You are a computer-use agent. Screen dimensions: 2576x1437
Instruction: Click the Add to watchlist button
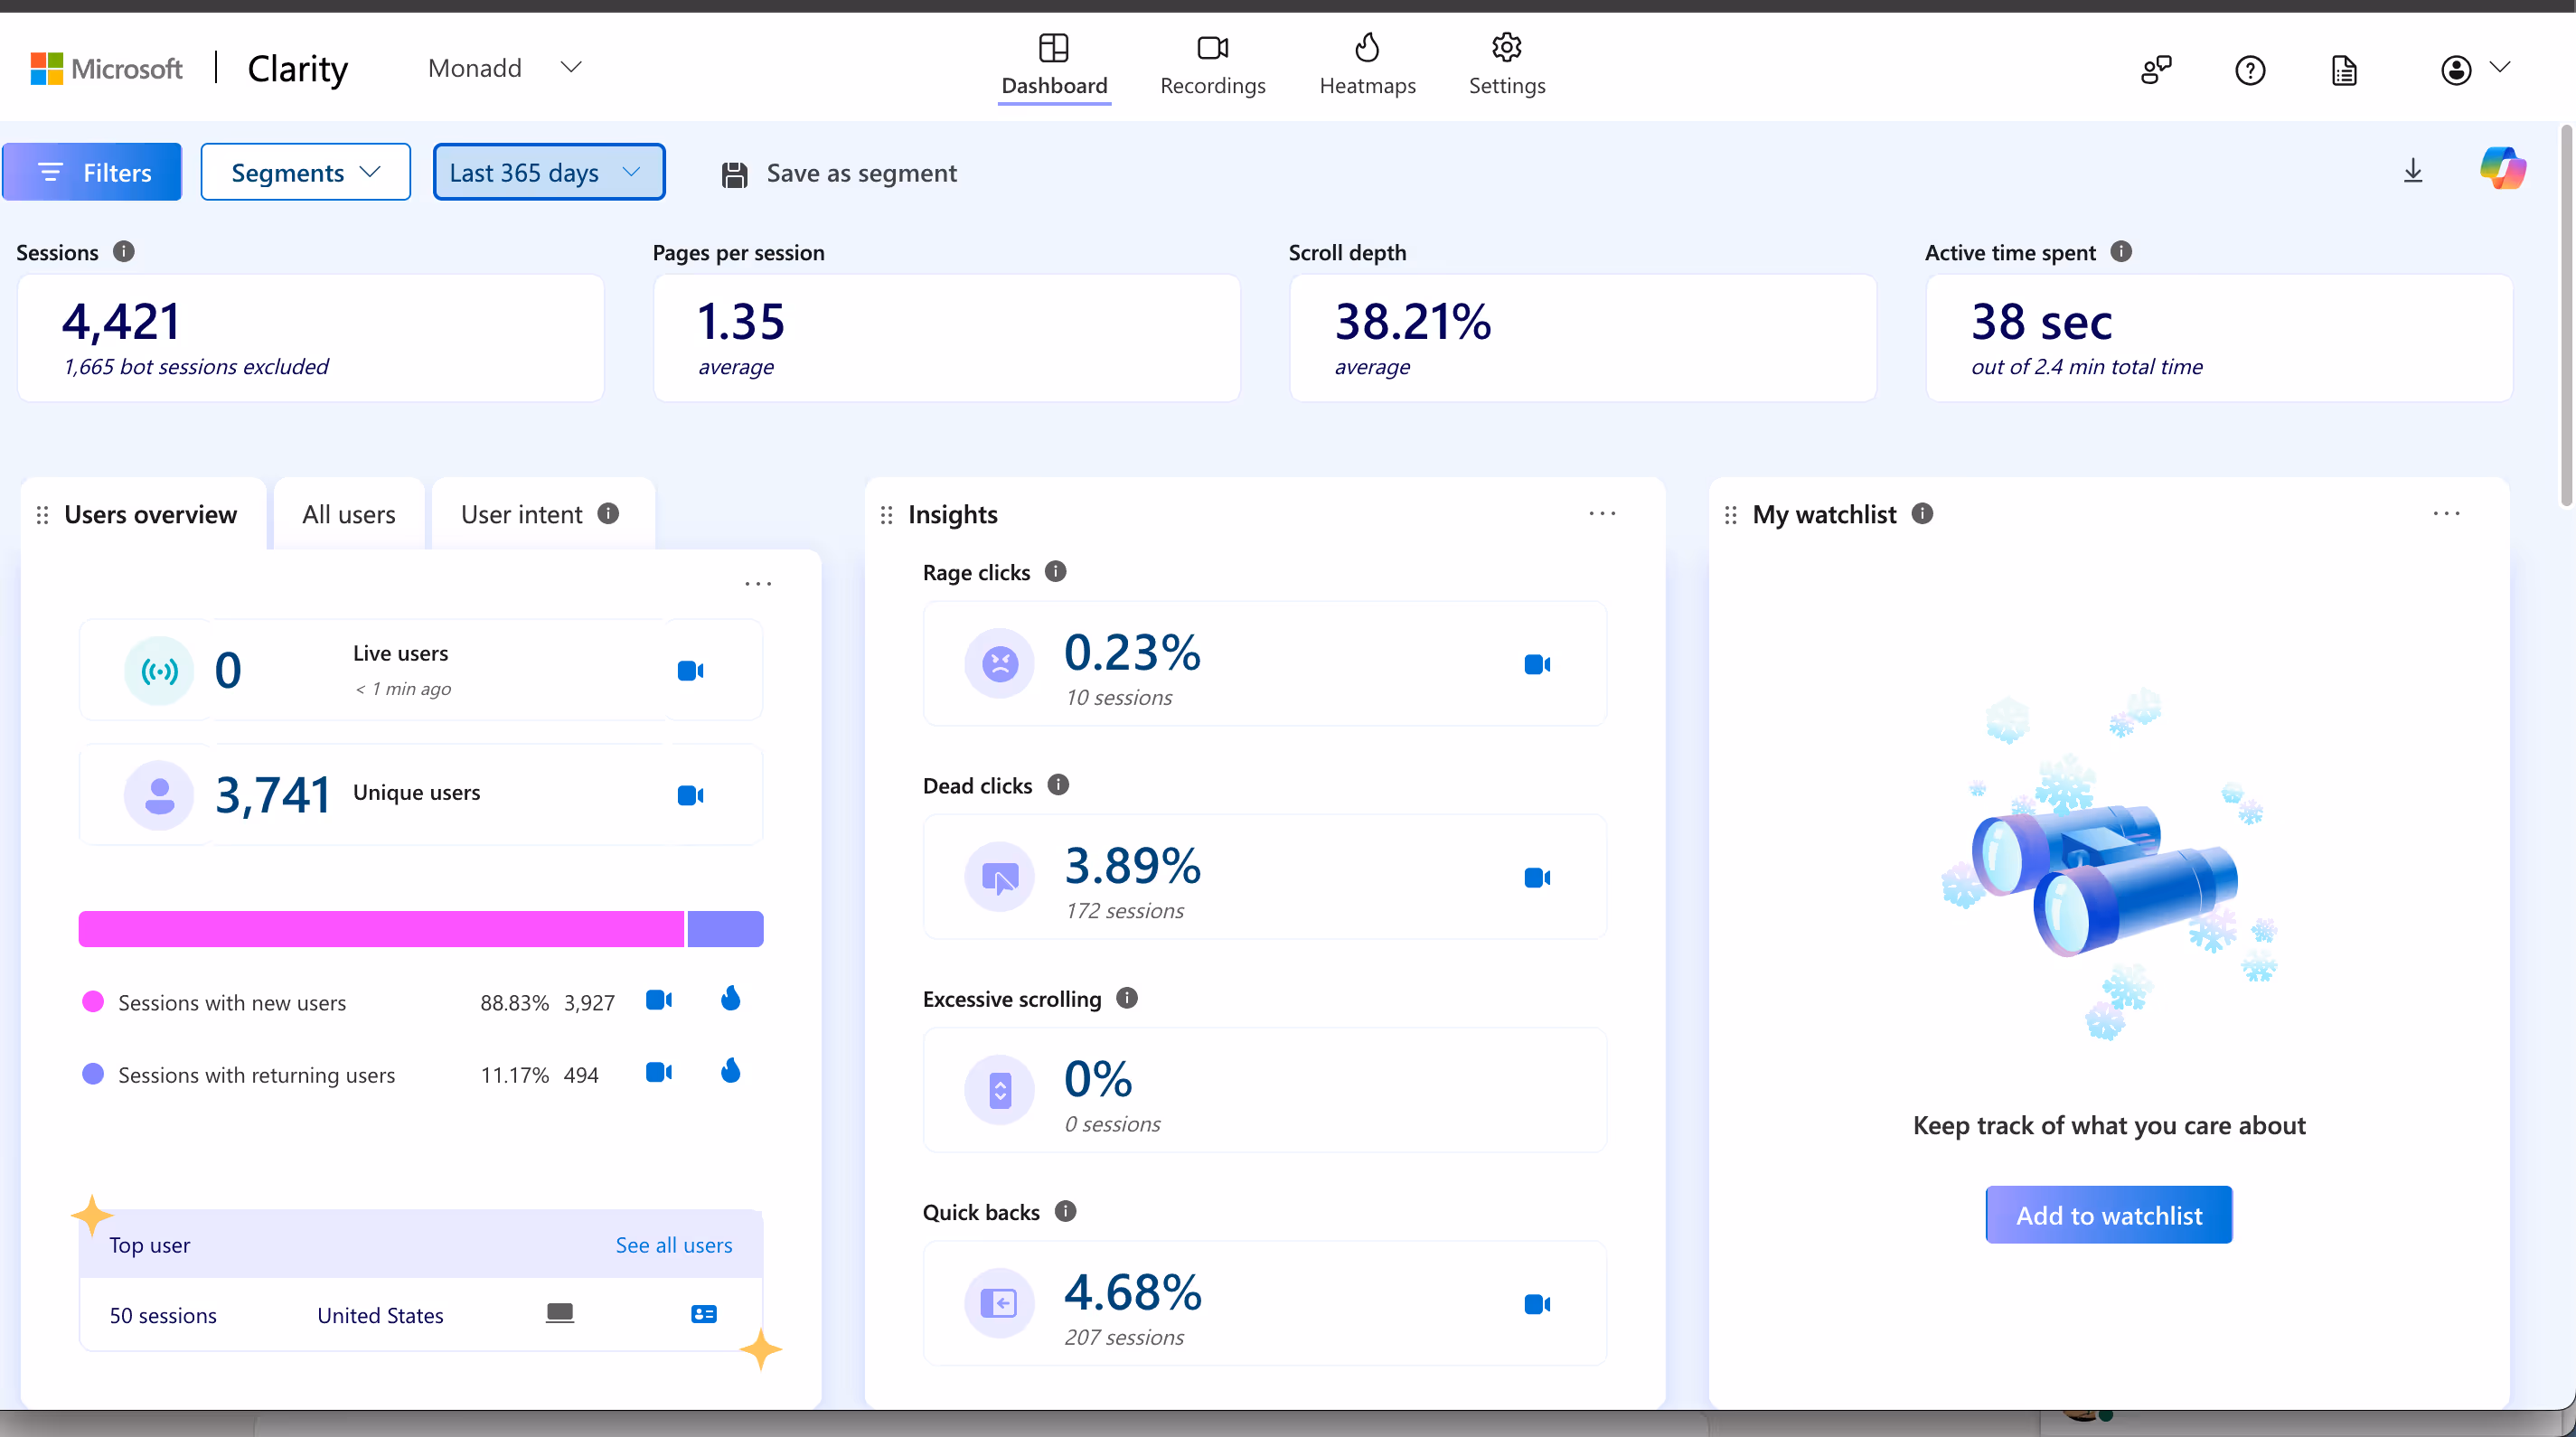pos(2108,1215)
